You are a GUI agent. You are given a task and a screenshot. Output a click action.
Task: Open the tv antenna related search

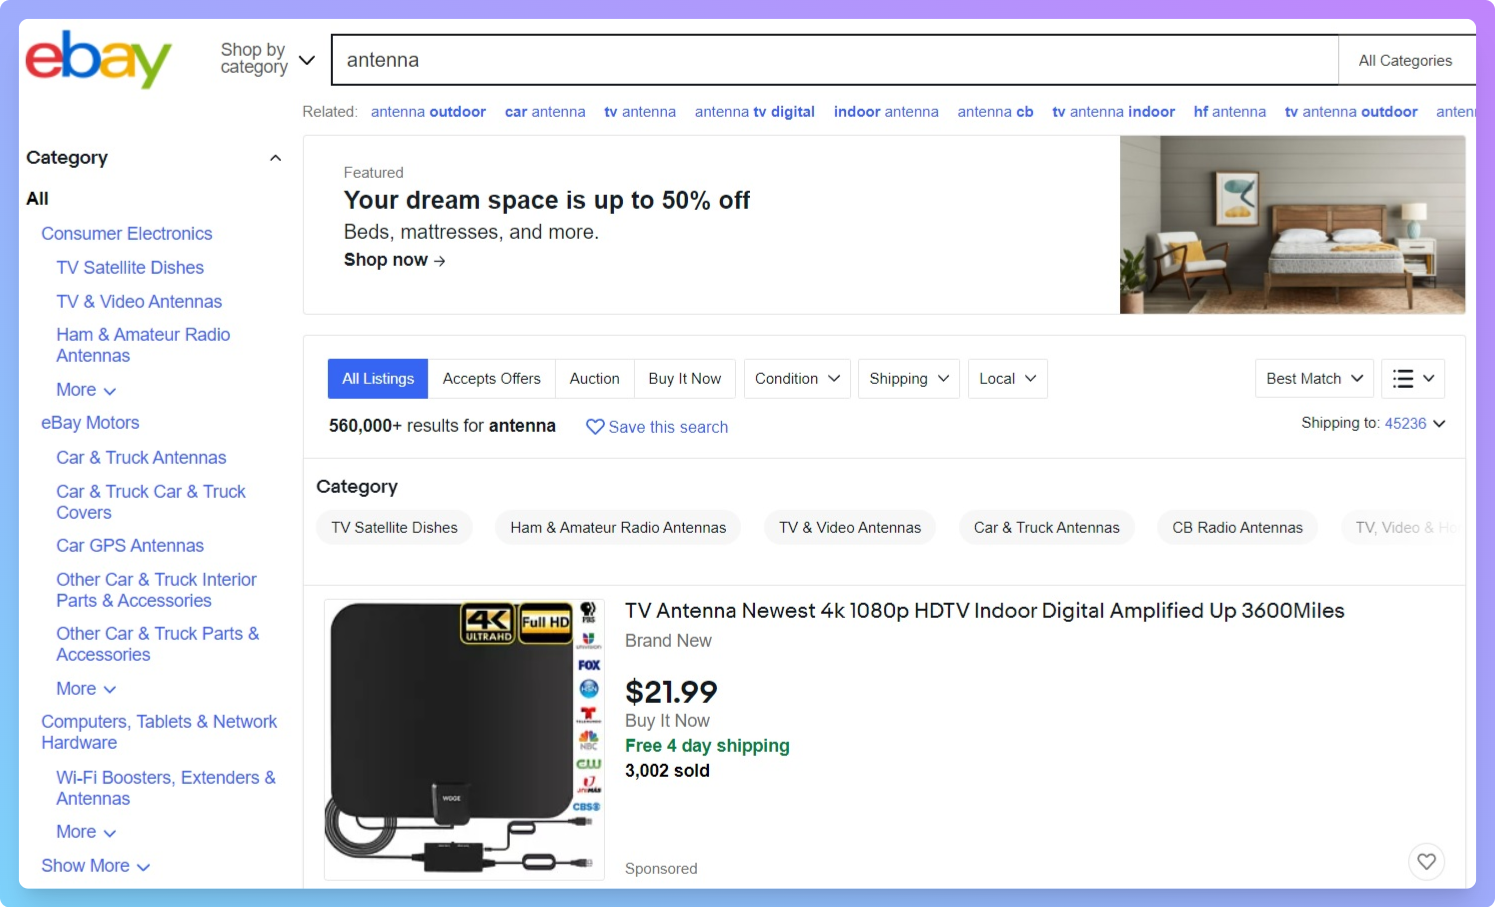640,112
